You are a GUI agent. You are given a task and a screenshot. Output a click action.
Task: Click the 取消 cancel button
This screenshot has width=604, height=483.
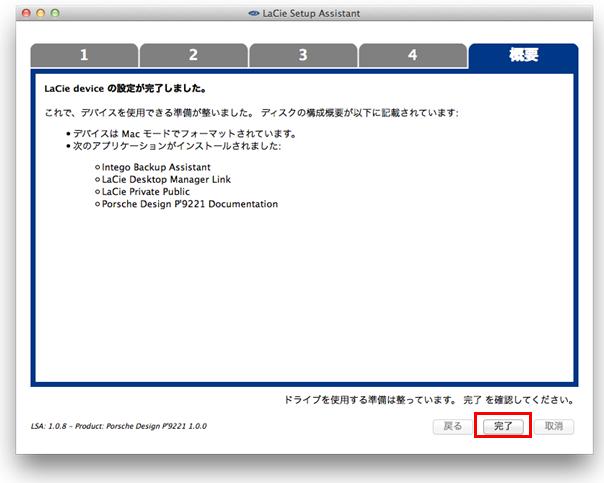[x=554, y=426]
